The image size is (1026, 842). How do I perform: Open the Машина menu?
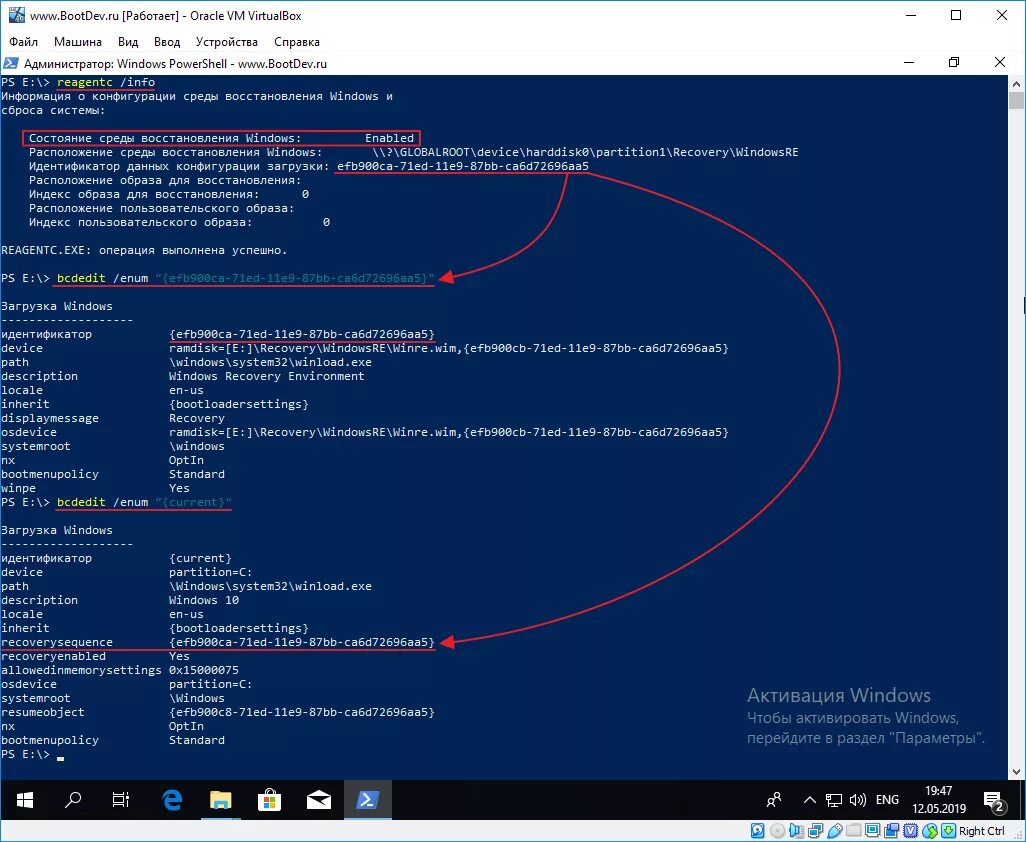coord(78,42)
